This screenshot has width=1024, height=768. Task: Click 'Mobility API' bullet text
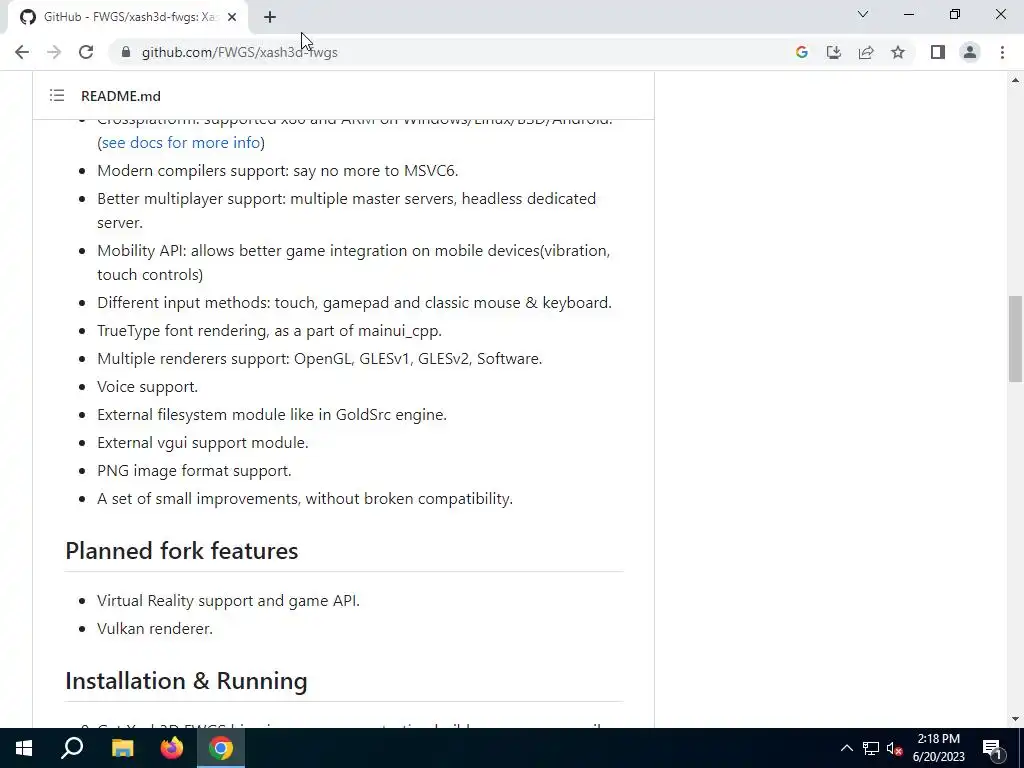353,263
